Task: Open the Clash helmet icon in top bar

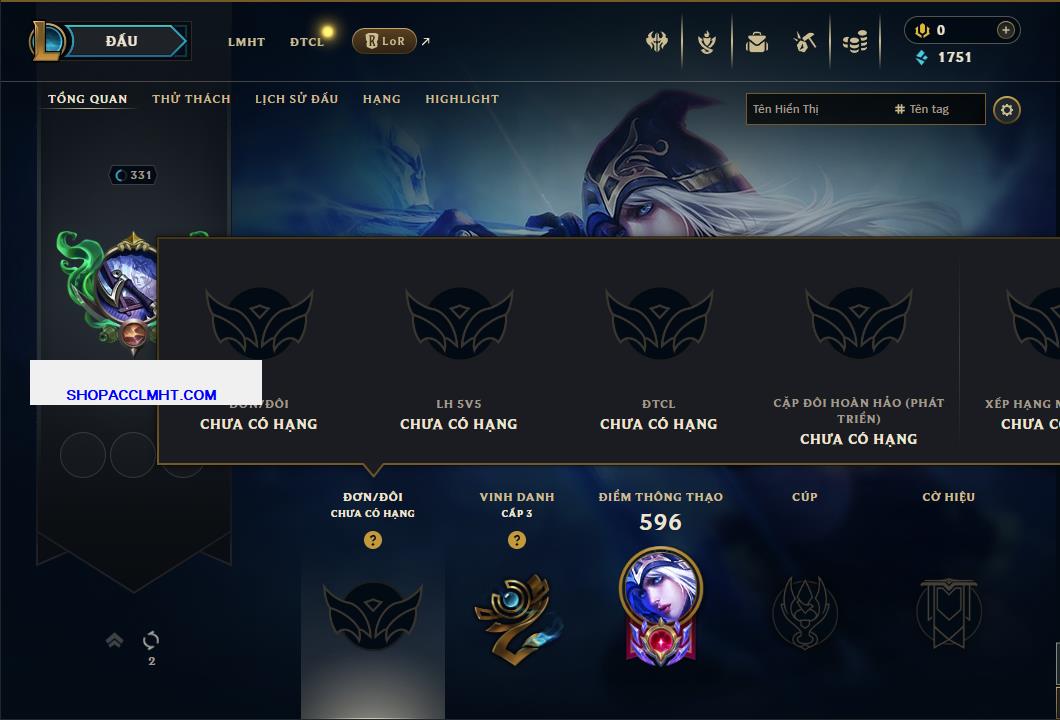Action: (656, 41)
